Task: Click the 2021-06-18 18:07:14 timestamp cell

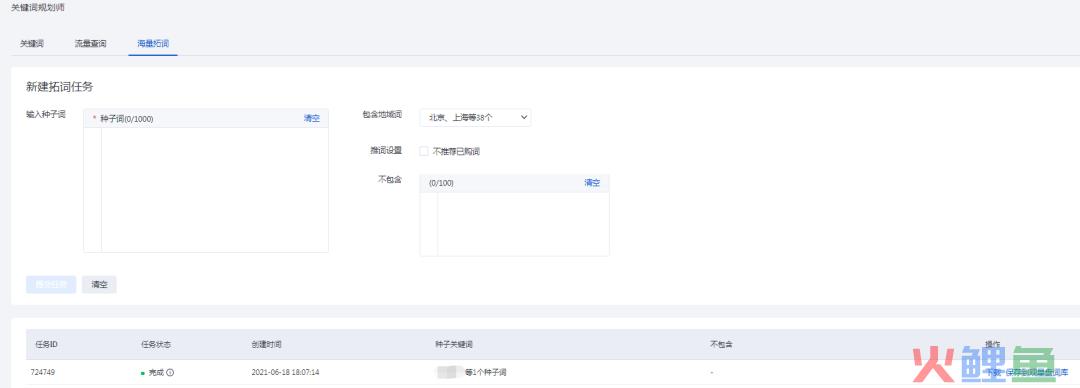Action: click(285, 372)
